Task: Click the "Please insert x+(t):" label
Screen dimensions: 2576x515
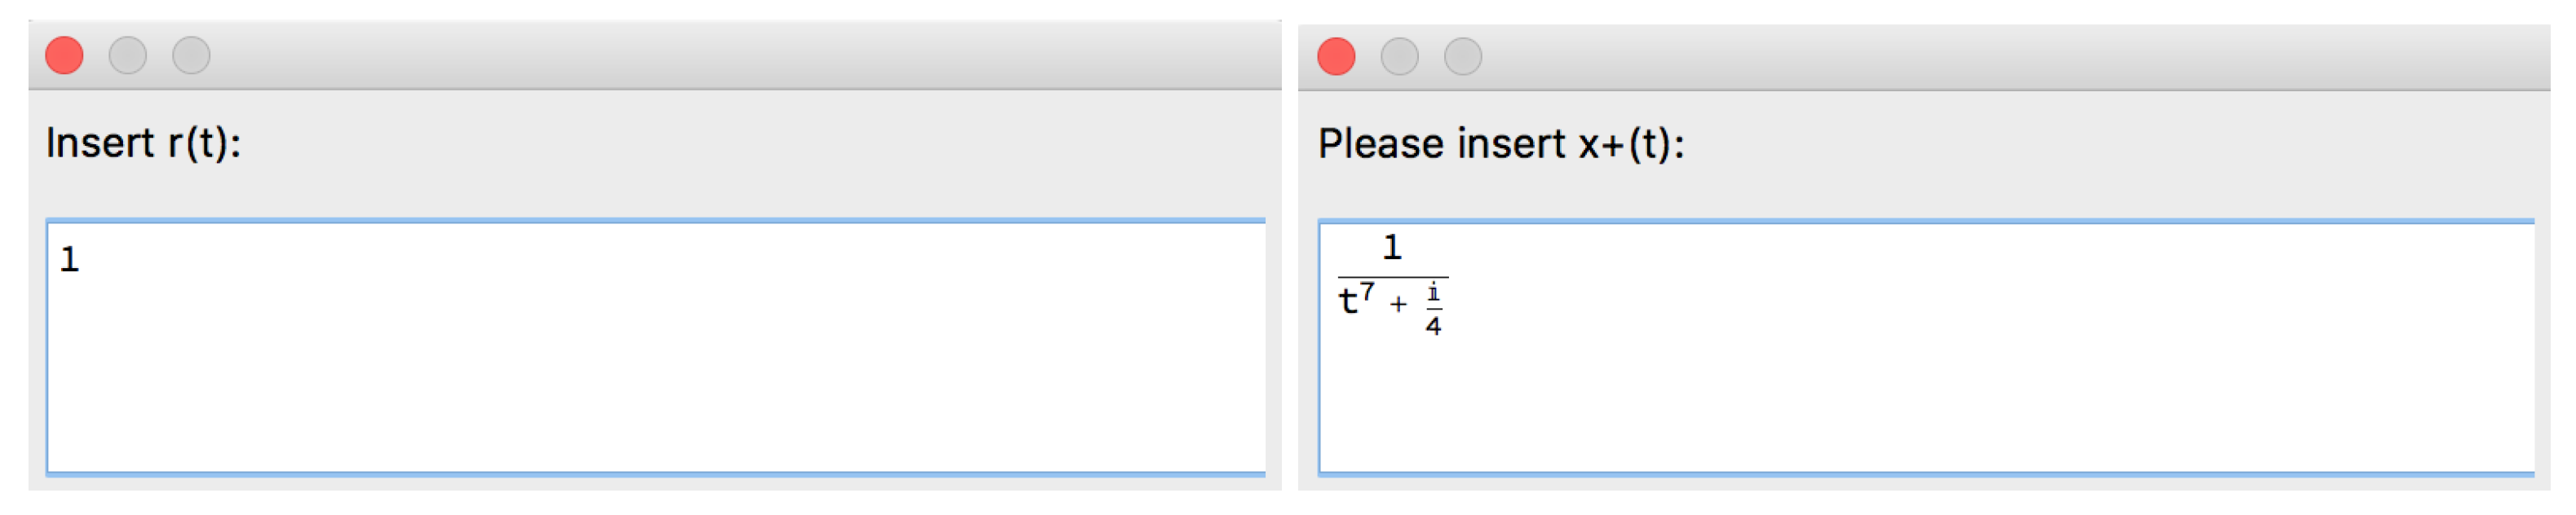Action: click(x=1500, y=144)
